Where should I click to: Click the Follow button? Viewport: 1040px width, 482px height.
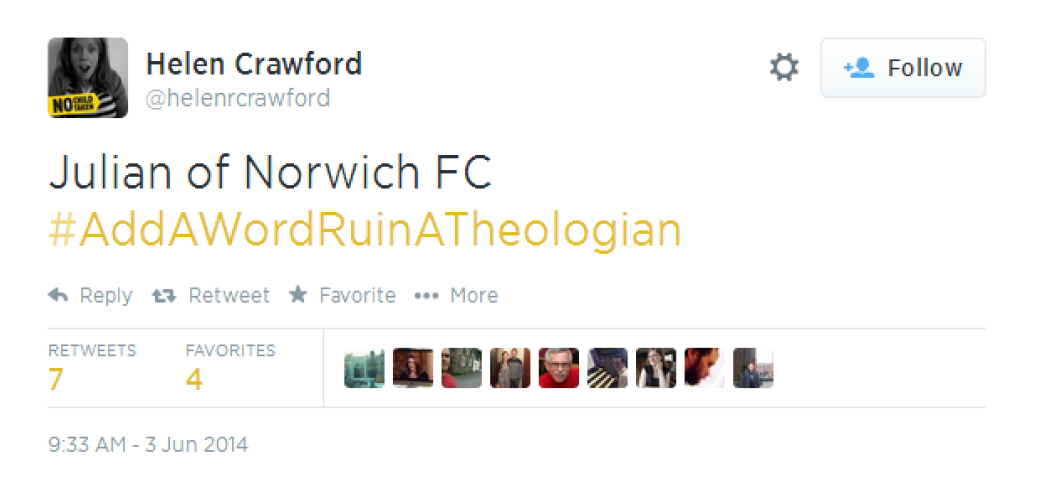tap(903, 68)
